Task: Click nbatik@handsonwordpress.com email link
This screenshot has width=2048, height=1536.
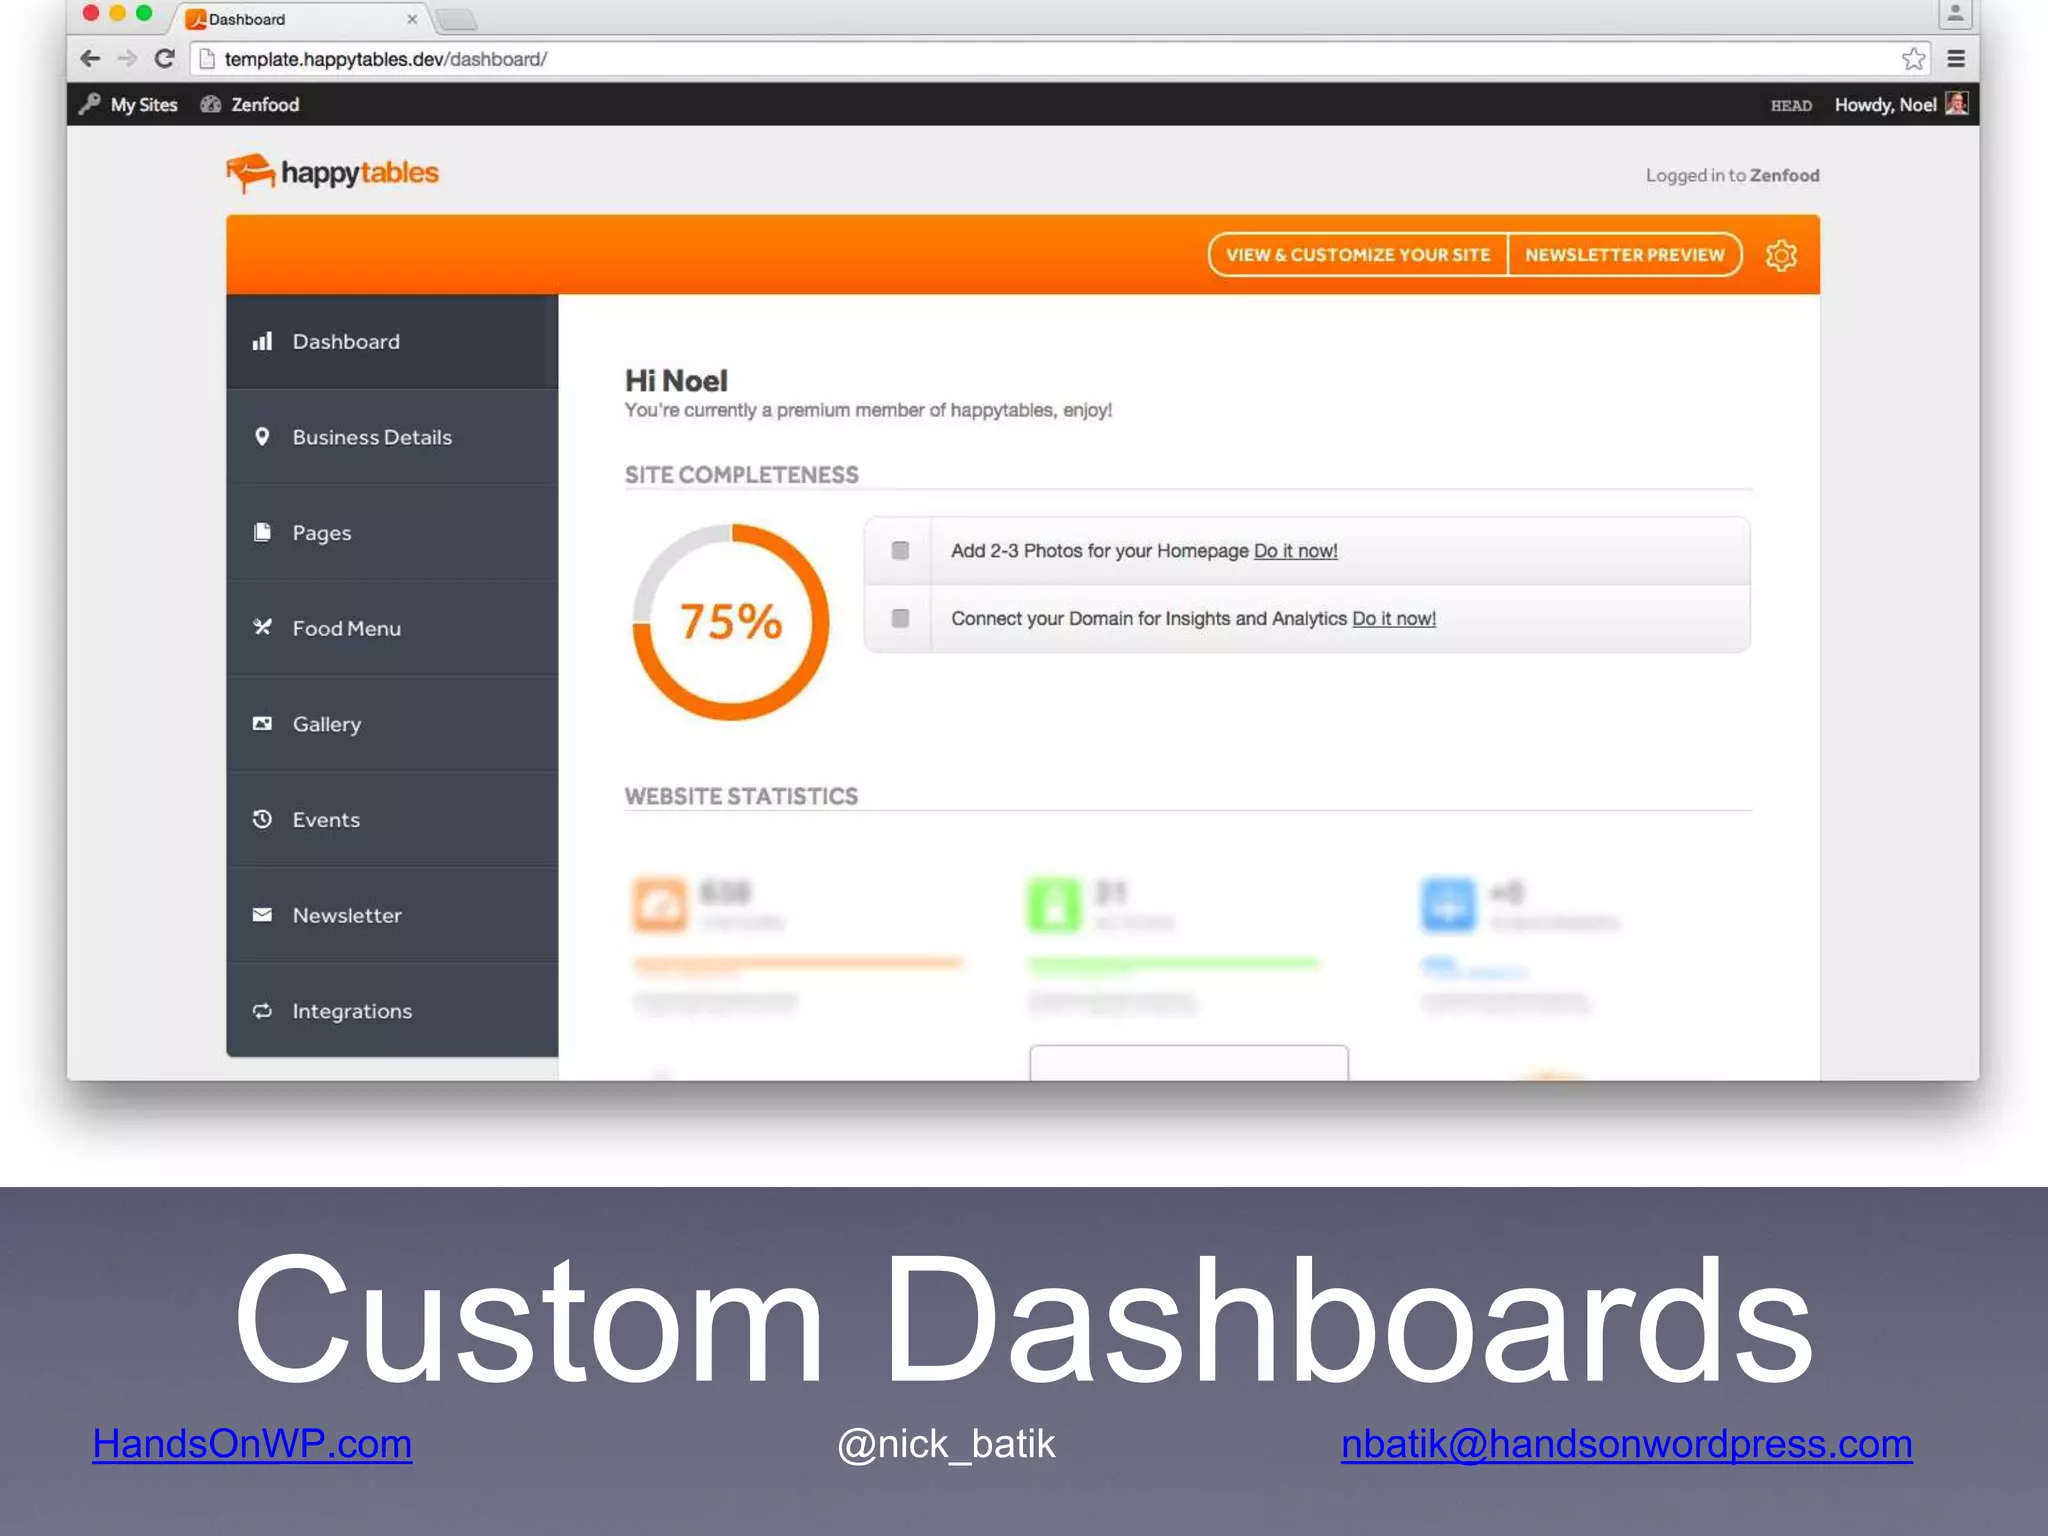Action: [1627, 1444]
